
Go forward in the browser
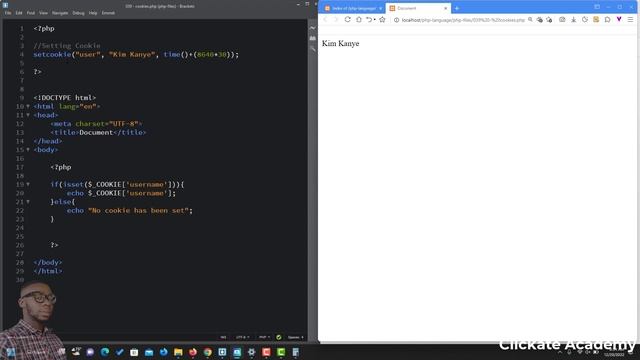tap(336, 20)
